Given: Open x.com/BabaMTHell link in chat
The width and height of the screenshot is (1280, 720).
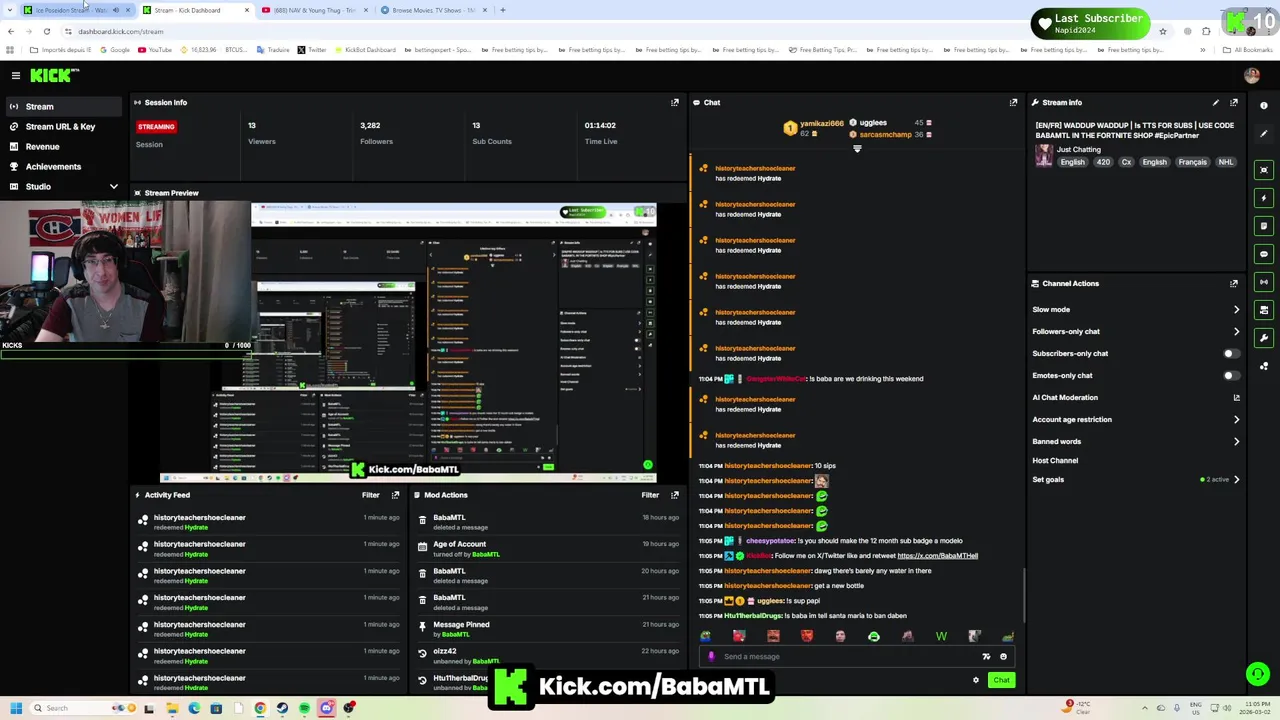Looking at the screenshot, I should [x=937, y=556].
